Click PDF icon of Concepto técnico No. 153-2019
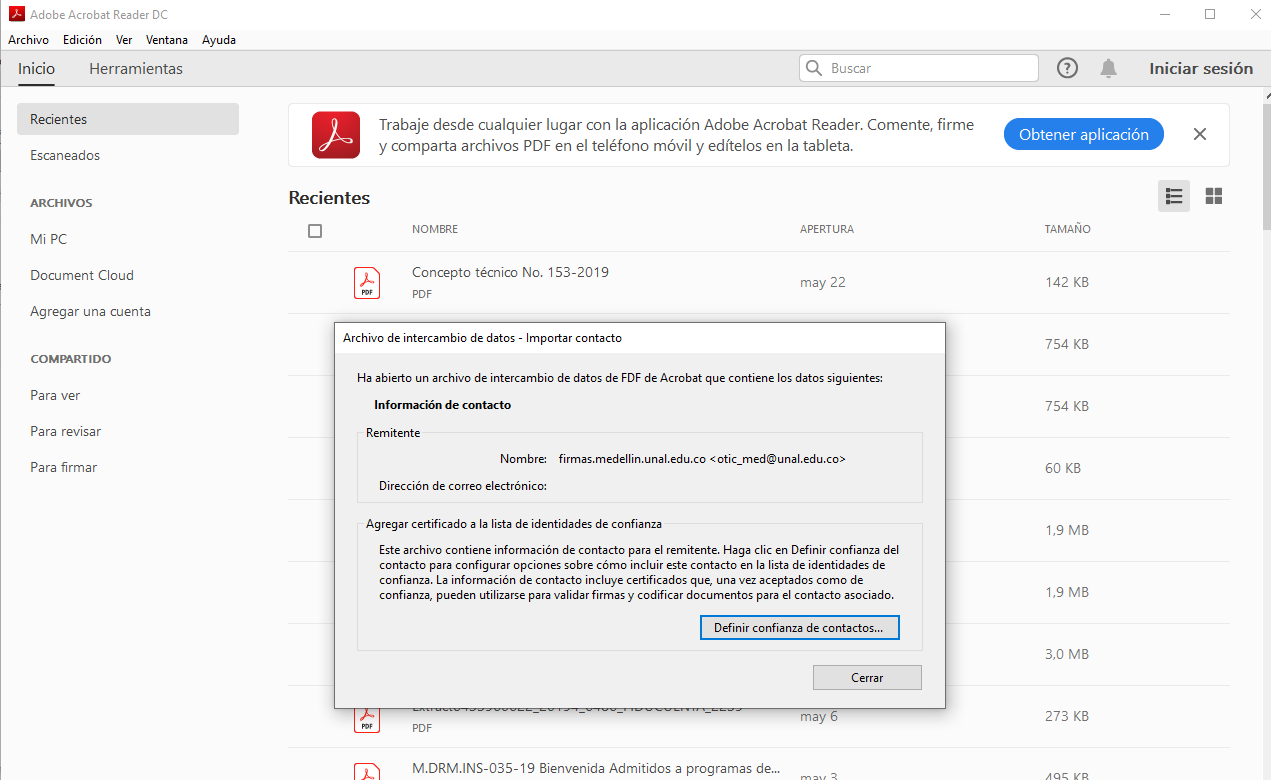This screenshot has width=1271, height=780. (x=367, y=282)
